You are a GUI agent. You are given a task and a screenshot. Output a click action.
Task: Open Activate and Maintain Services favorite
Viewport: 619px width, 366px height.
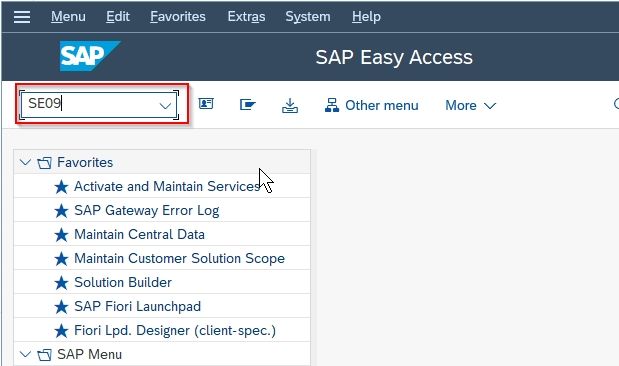pos(167,186)
